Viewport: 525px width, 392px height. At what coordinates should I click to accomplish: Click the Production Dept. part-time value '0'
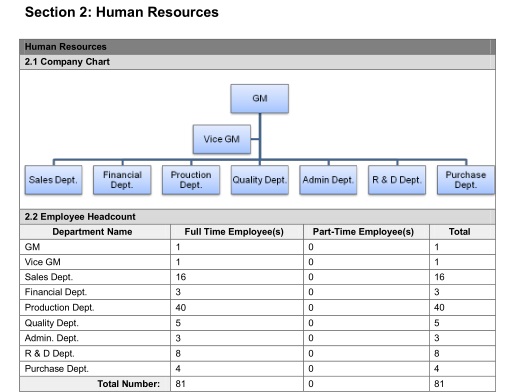[311, 308]
